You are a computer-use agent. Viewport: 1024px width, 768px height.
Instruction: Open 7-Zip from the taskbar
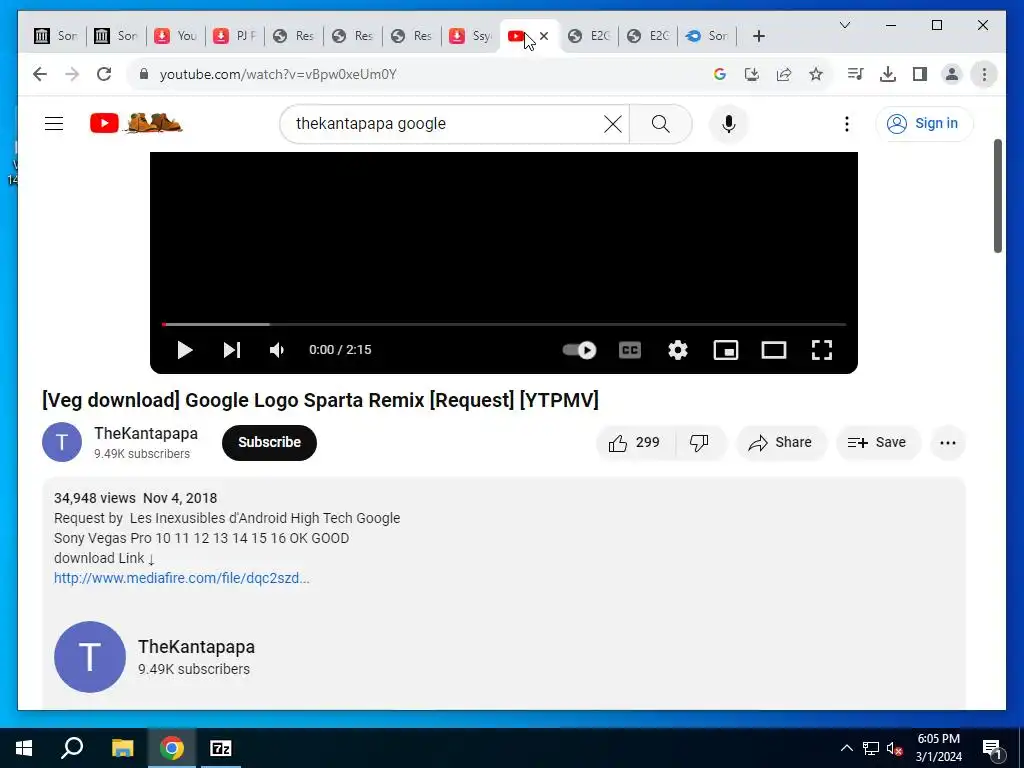pos(221,748)
